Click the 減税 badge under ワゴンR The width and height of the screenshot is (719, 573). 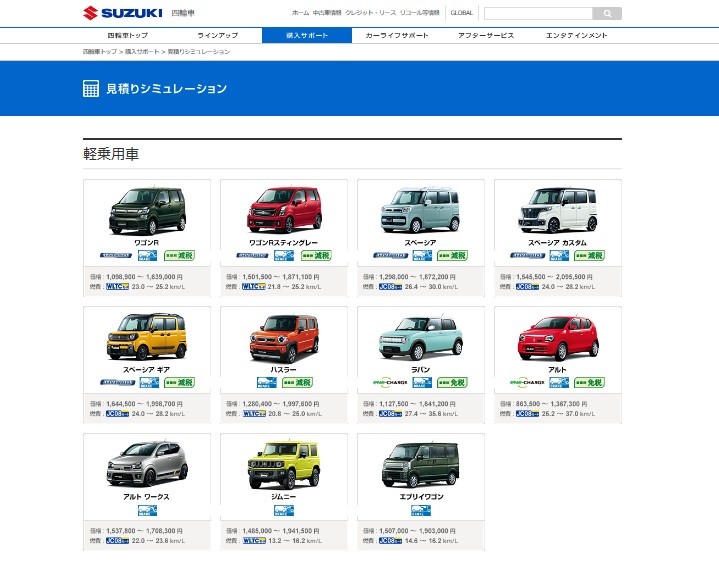coord(180,256)
